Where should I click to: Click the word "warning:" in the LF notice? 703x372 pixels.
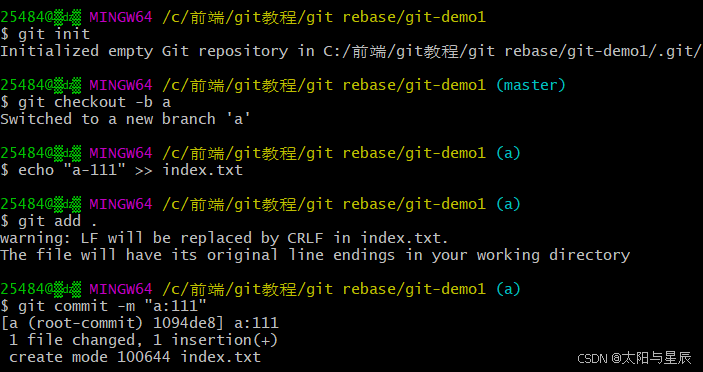pyautogui.click(x=36, y=238)
